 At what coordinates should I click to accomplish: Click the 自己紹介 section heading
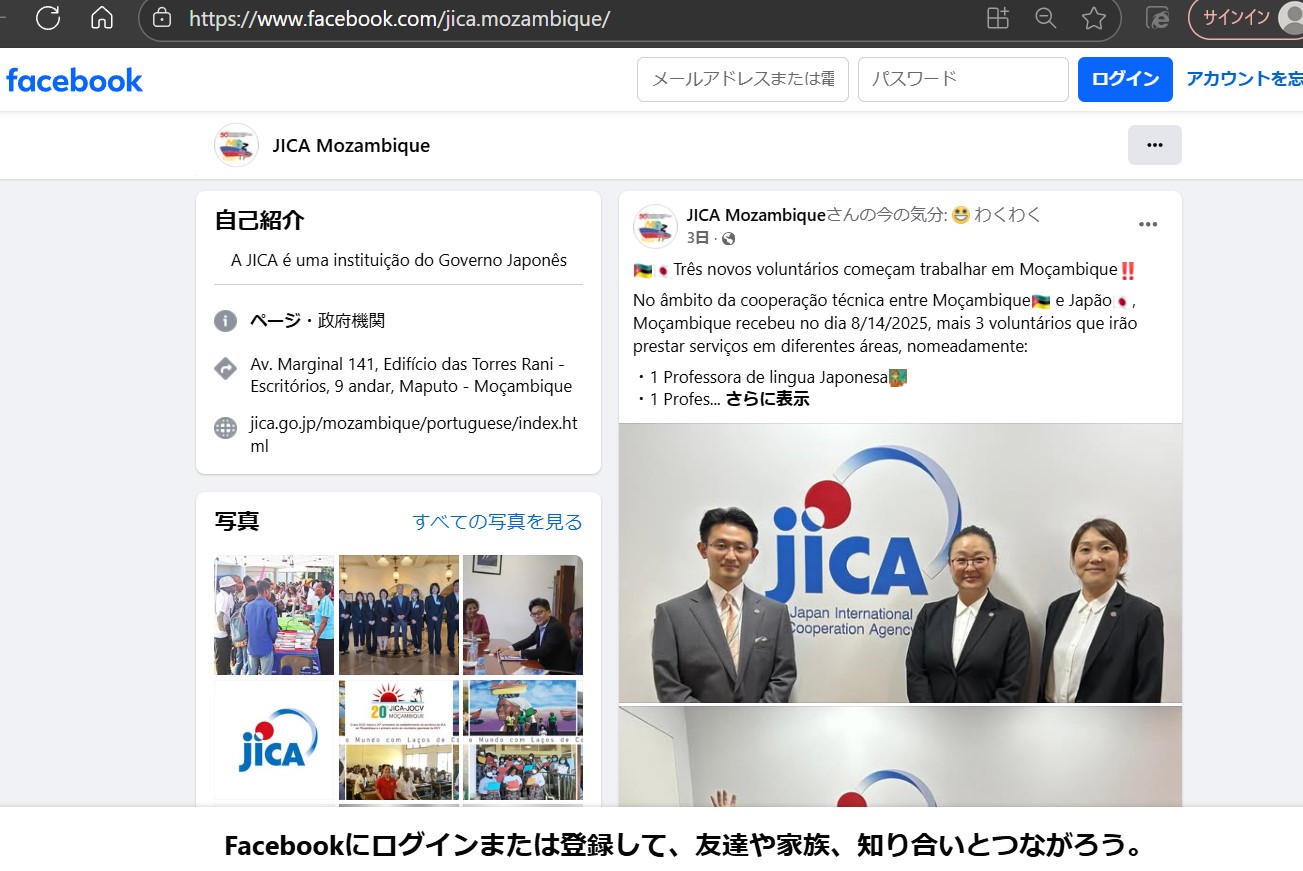tap(259, 221)
